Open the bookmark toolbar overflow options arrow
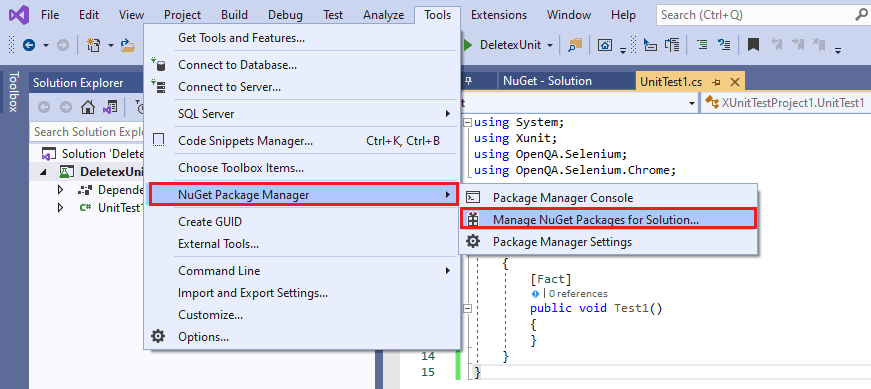Screen dimensions: 871x389 pyautogui.click(x=838, y=51)
